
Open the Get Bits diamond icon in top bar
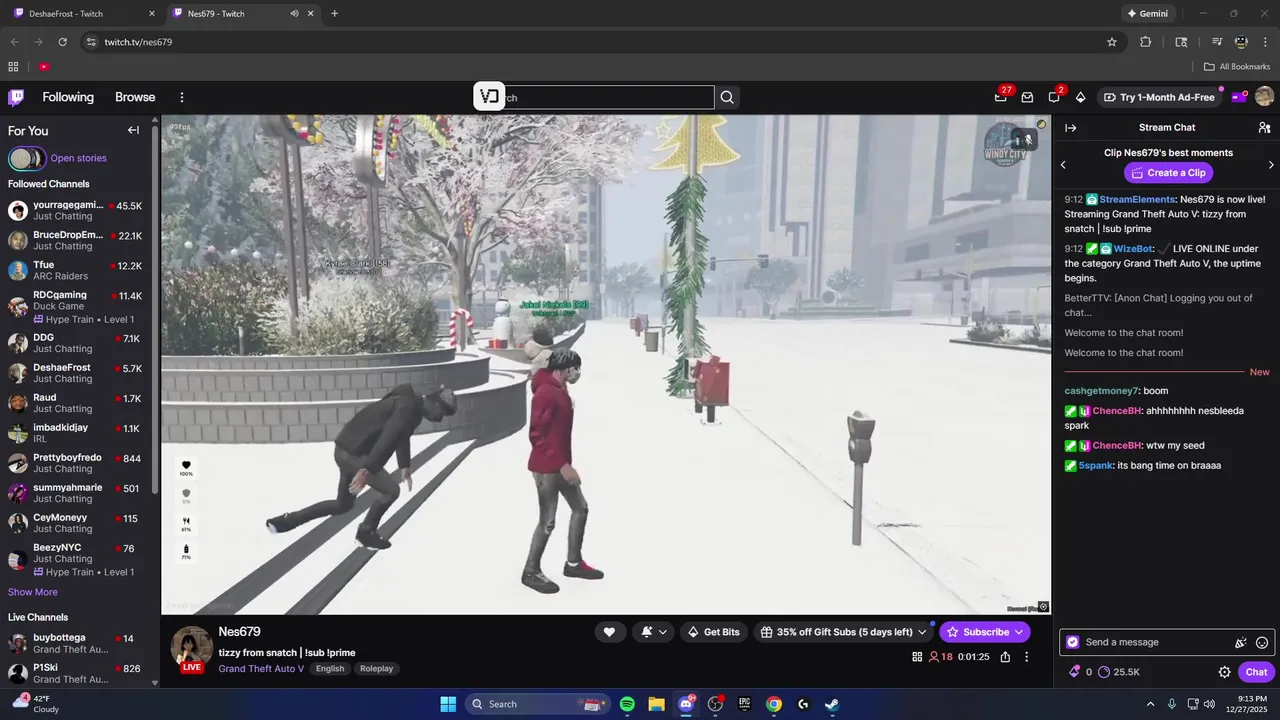[x=1080, y=97]
